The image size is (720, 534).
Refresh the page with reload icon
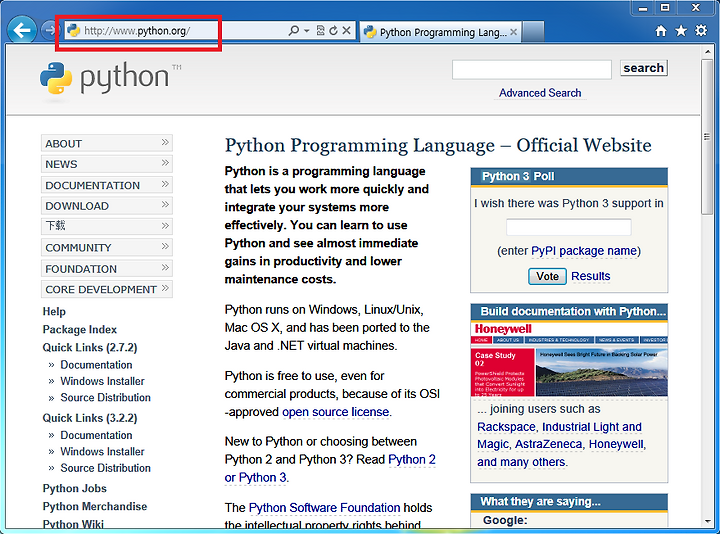click(x=333, y=31)
